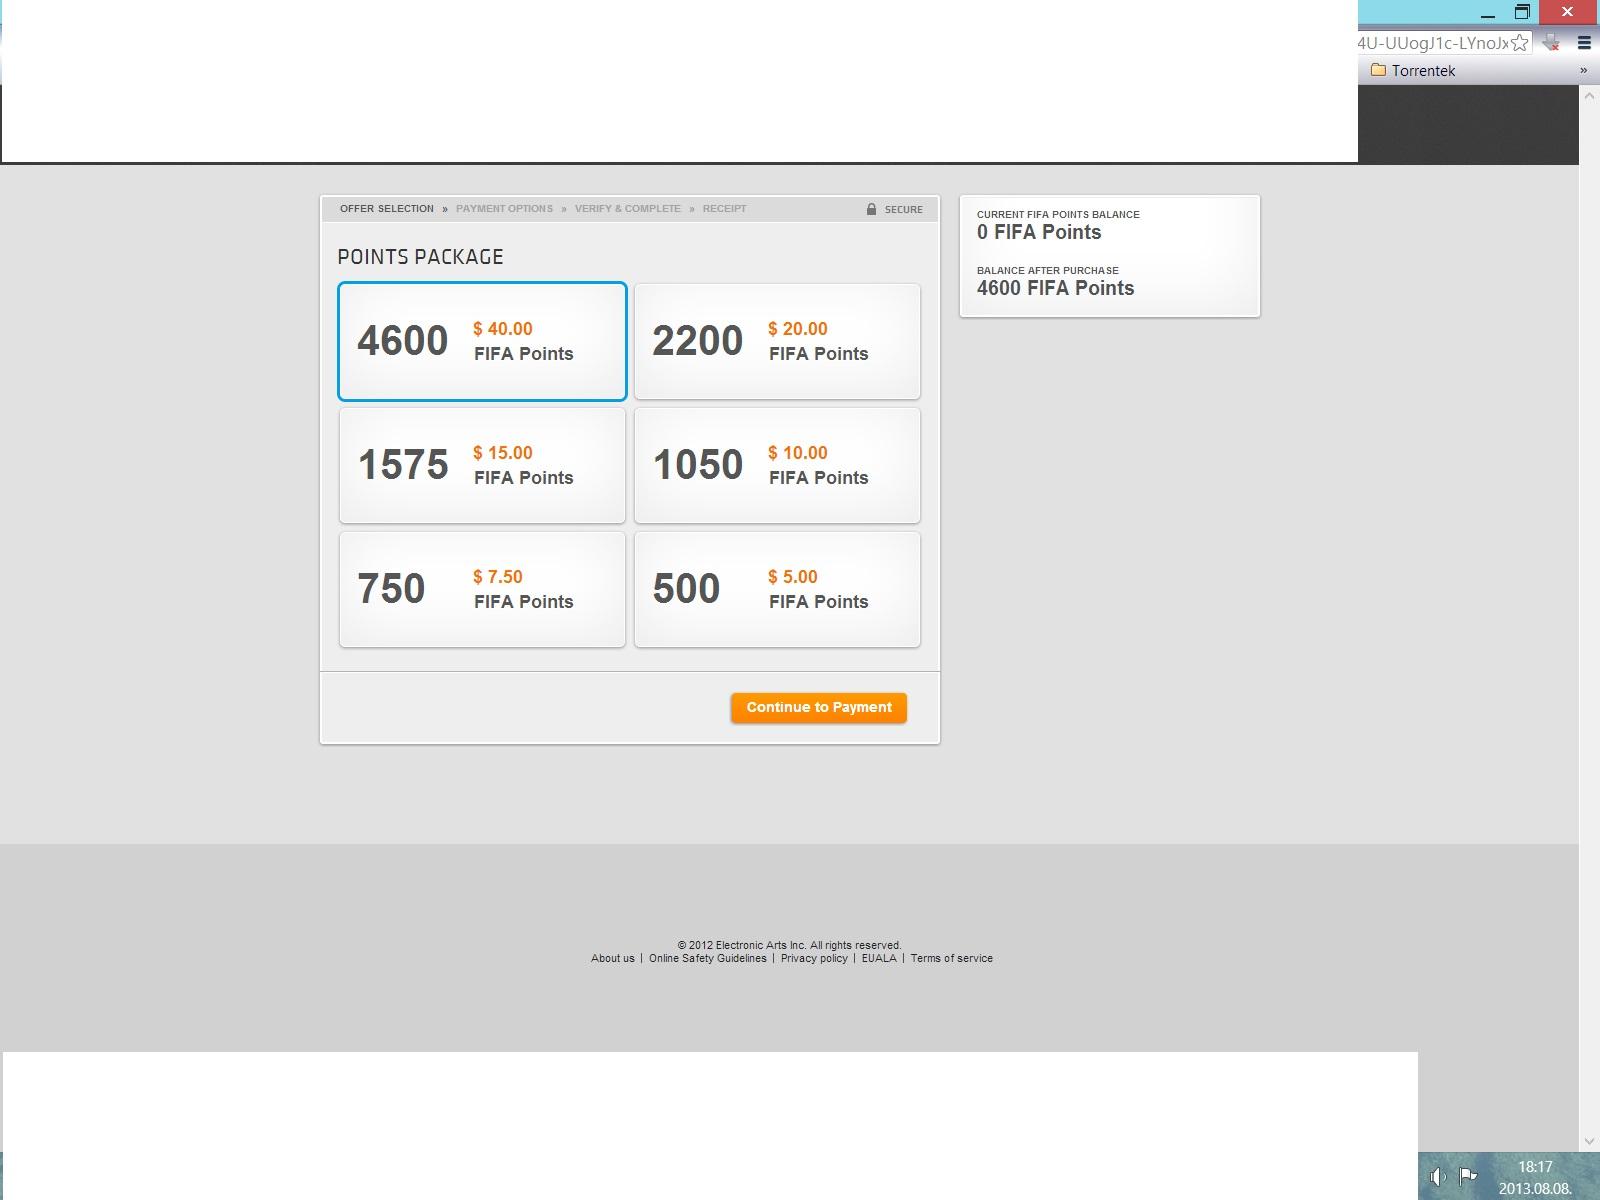1600x1200 pixels.
Task: Click the $ 40.00 price label
Action: pyautogui.click(x=503, y=329)
